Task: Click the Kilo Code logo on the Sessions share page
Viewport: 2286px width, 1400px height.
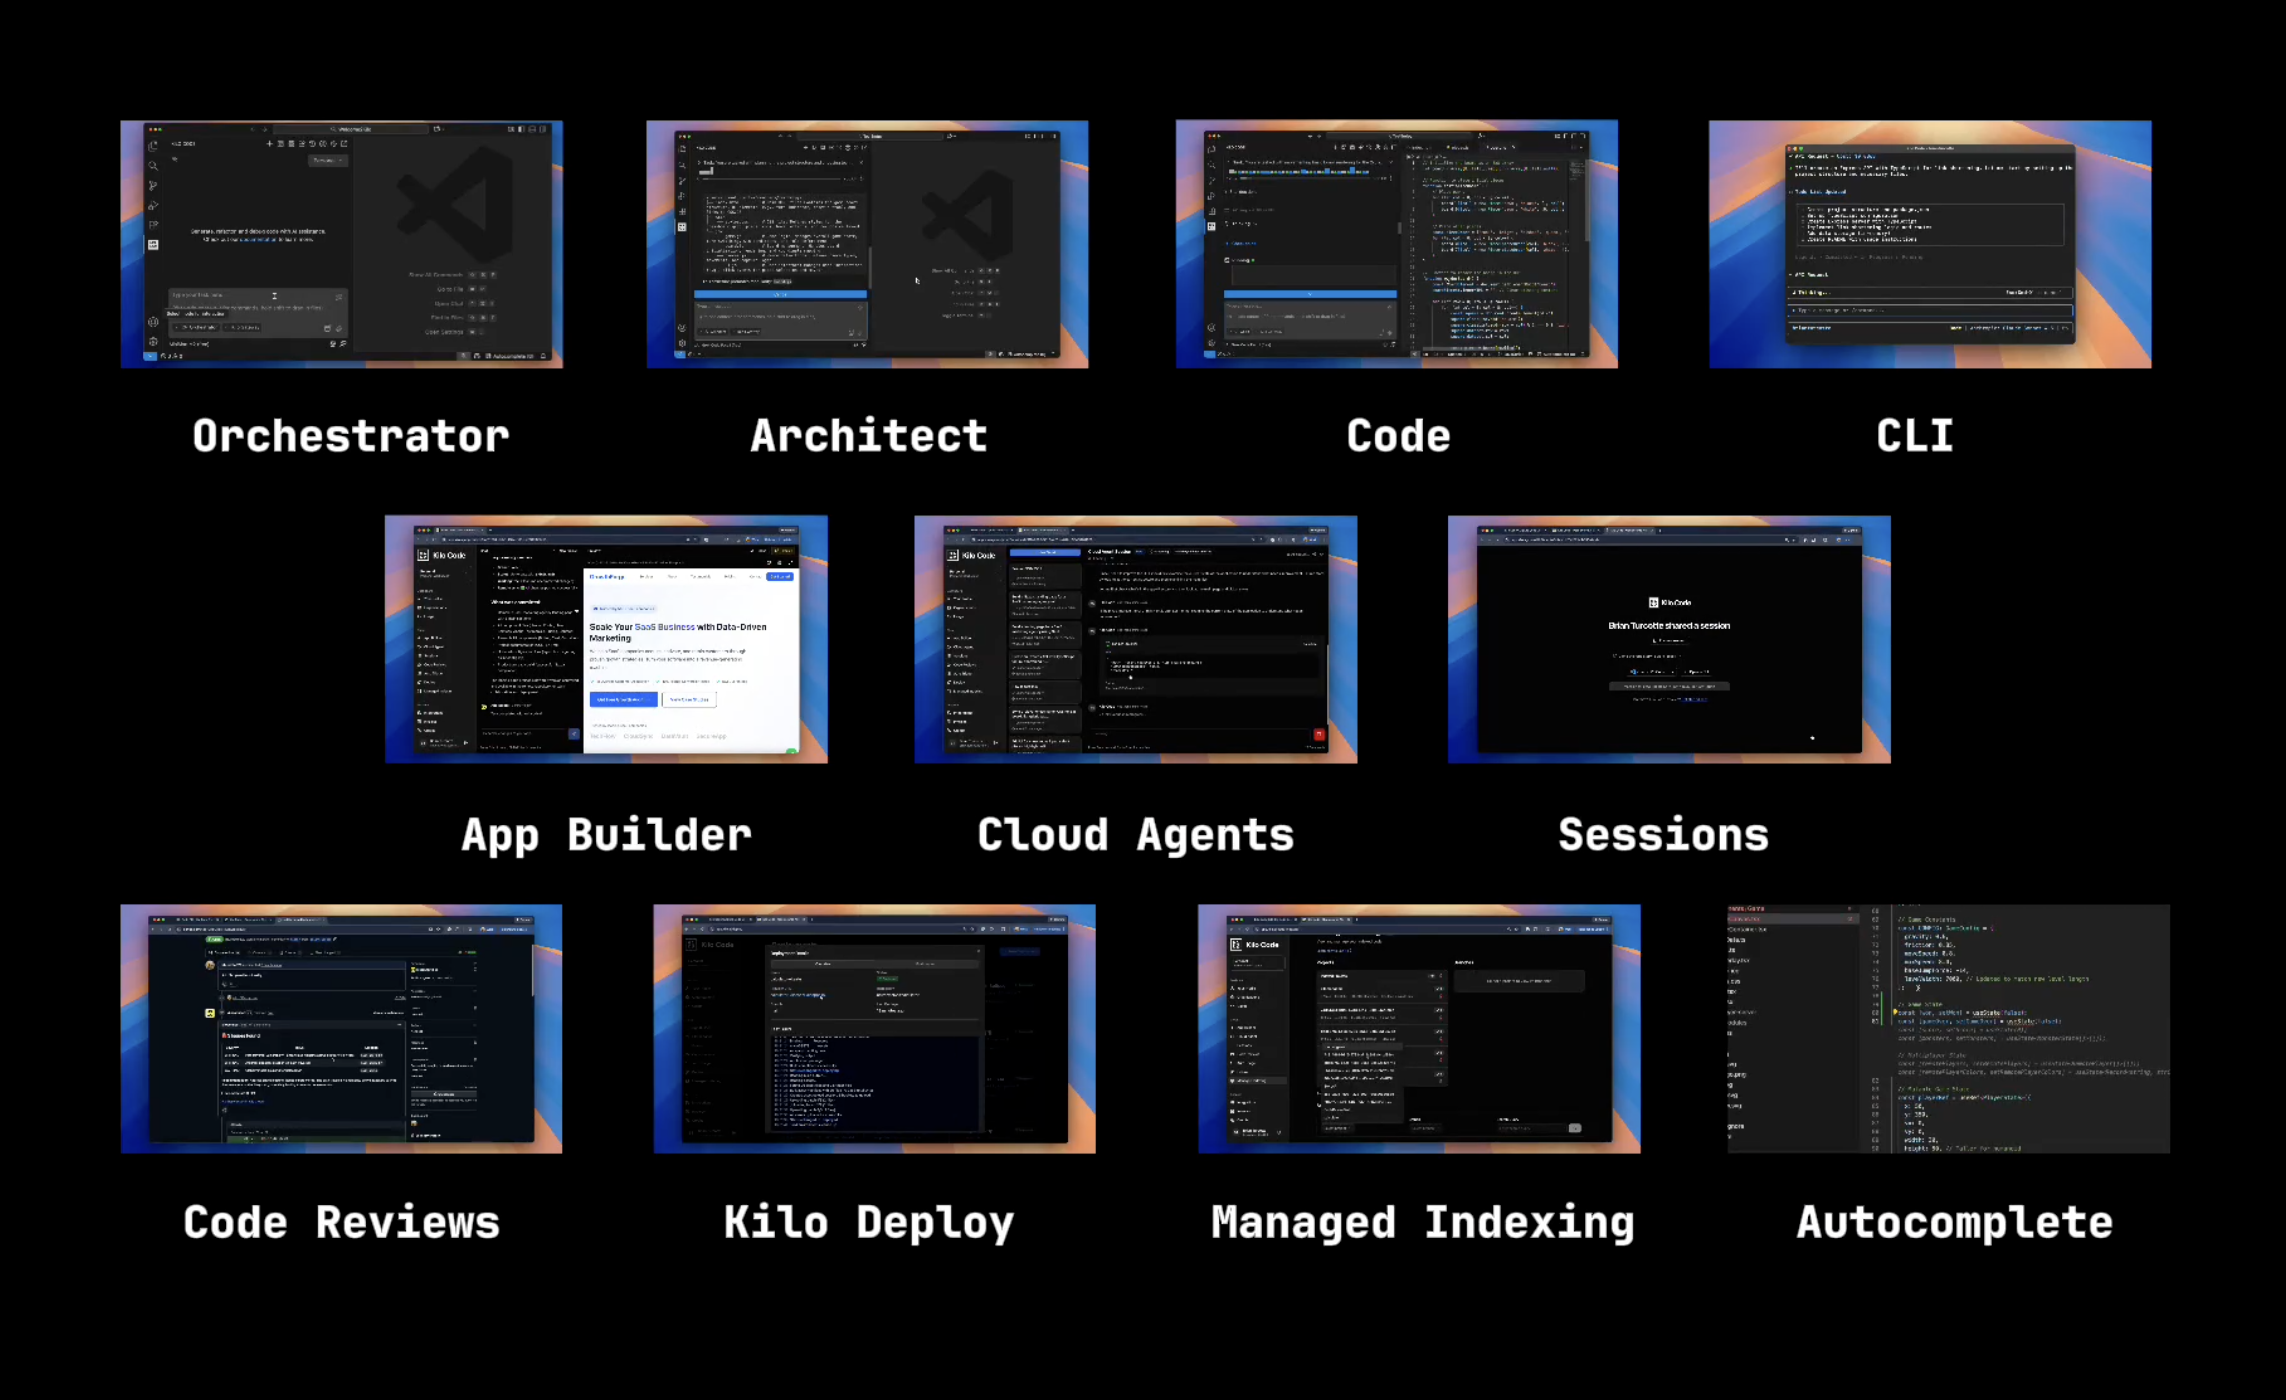Action: (1655, 602)
